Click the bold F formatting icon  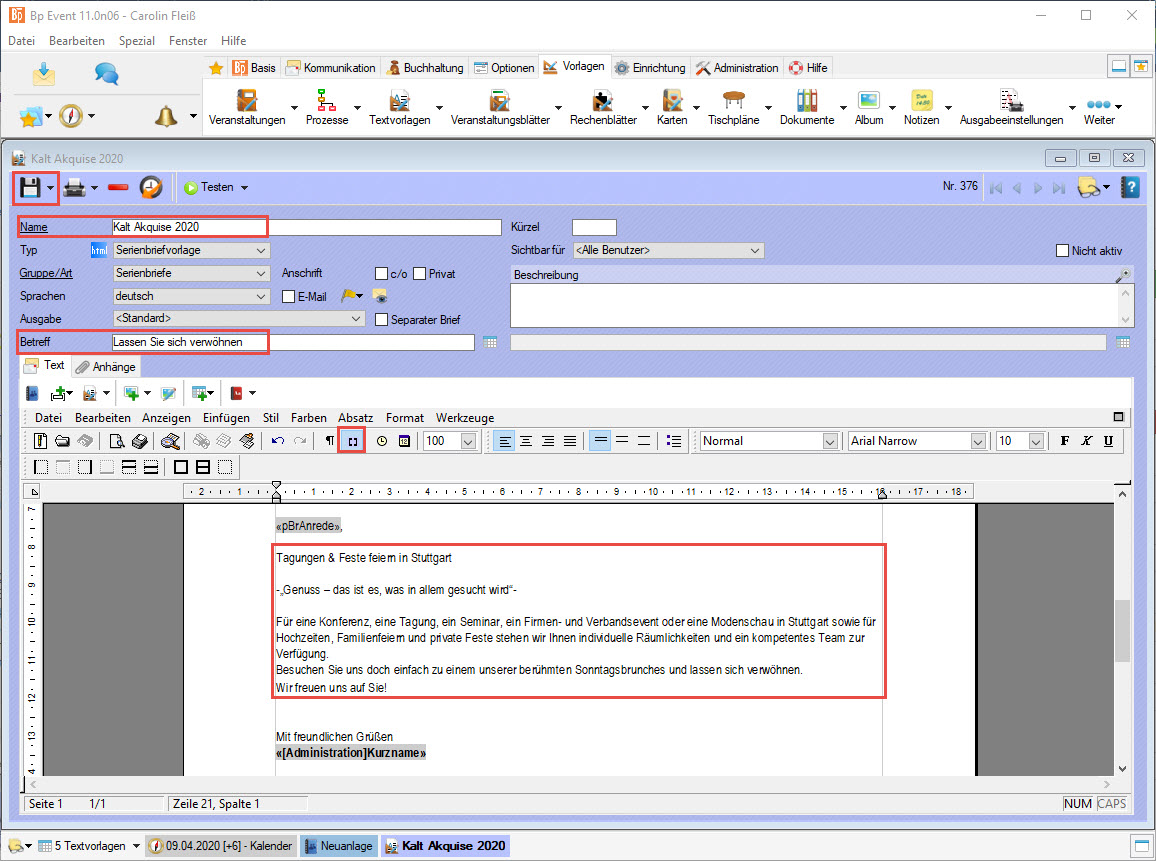pos(1064,441)
